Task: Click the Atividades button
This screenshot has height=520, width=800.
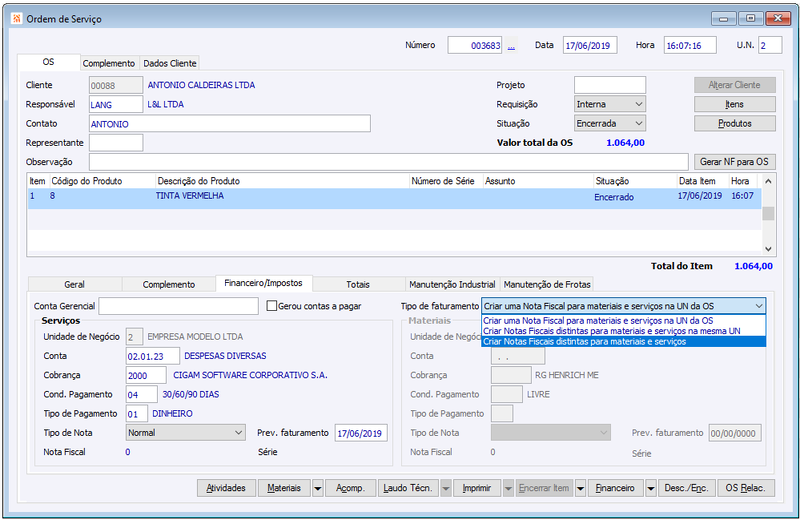Action: 226,488
